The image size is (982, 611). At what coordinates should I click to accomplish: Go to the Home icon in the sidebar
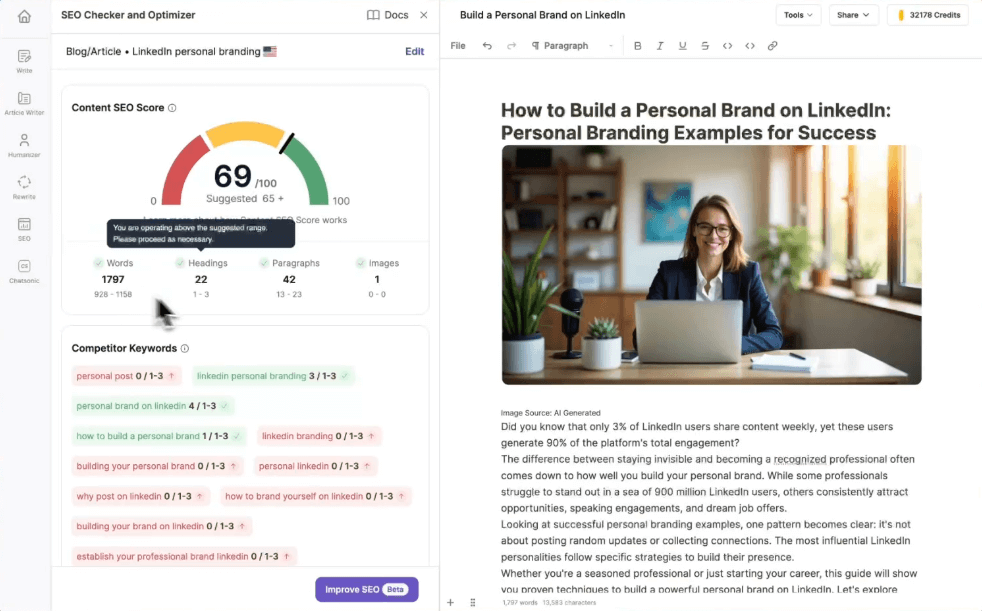coord(24,16)
